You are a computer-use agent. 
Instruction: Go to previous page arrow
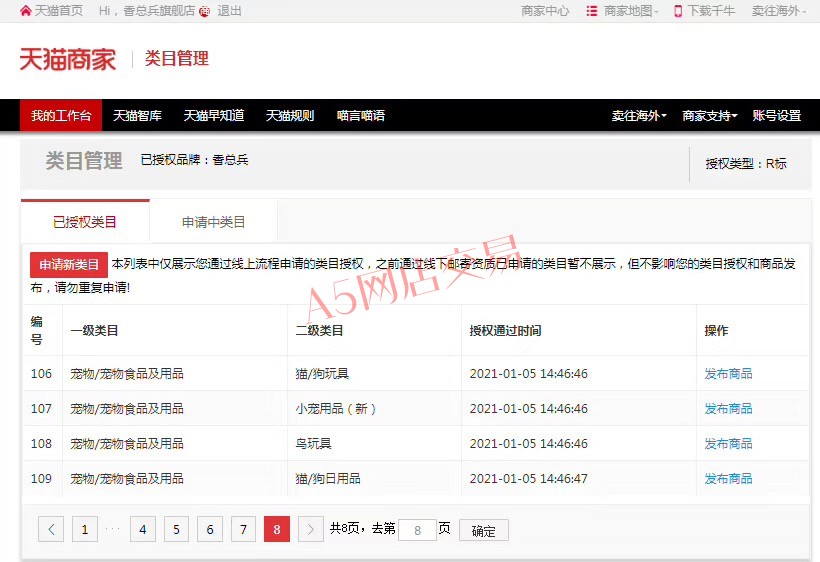51,529
